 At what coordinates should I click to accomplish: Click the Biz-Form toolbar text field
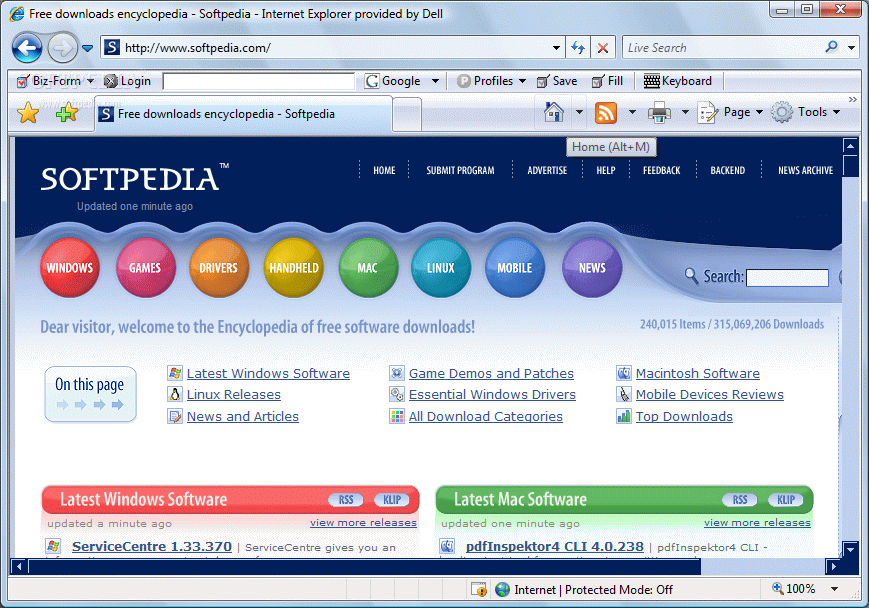tap(259, 81)
